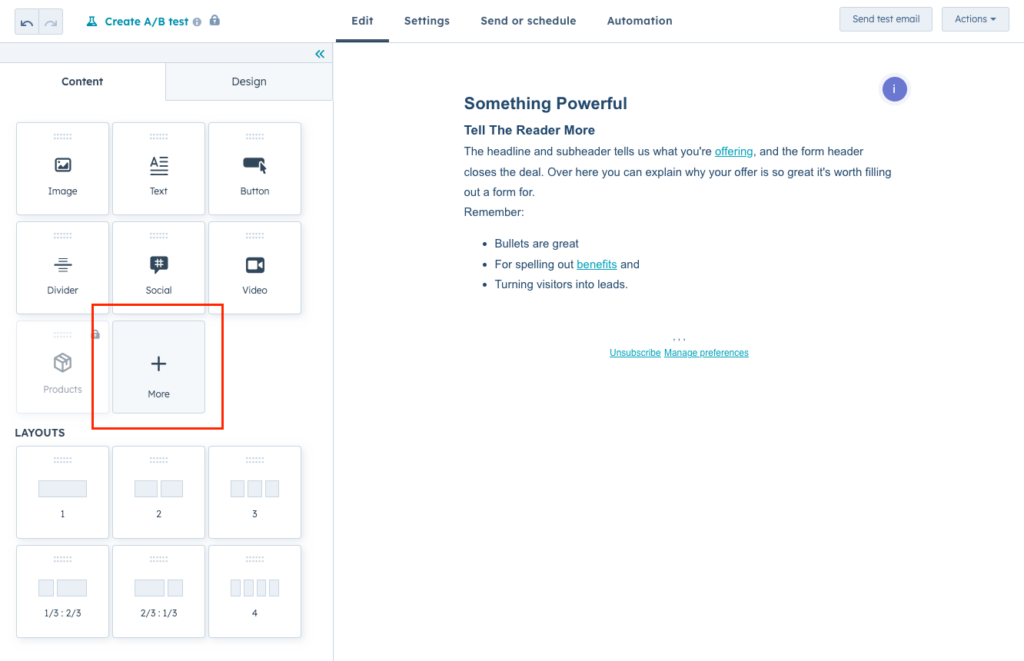This screenshot has height=661, width=1024.
Task: Click Send test email button
Action: click(x=886, y=19)
